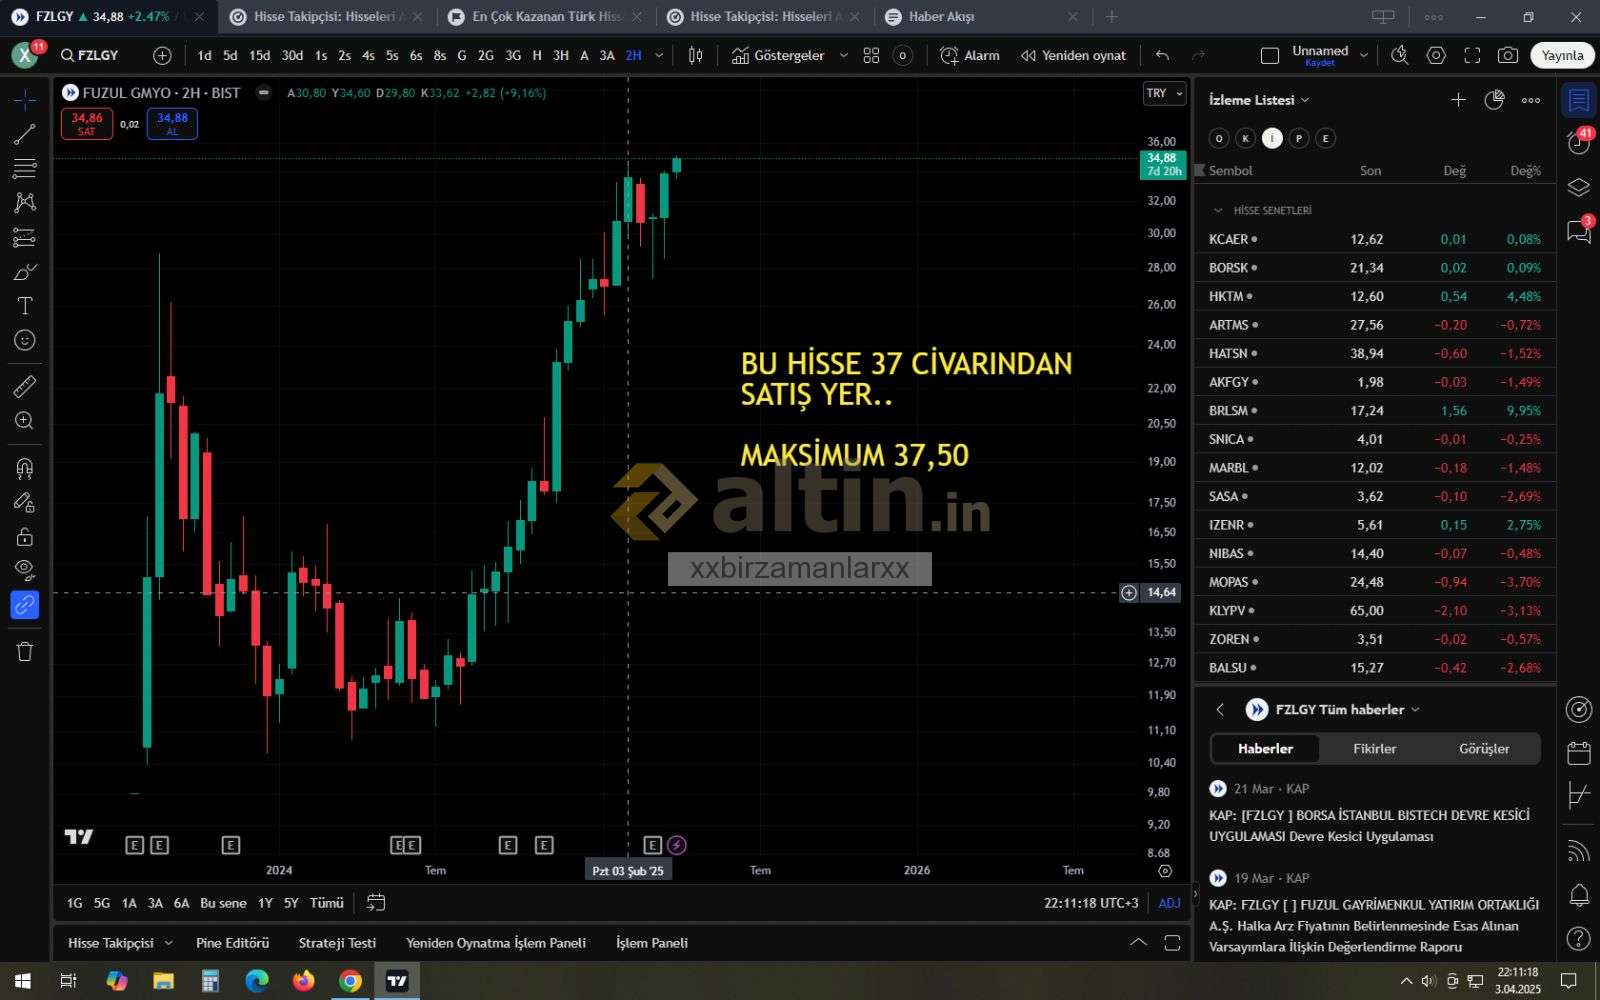Open Firefox from the Windows taskbar
Image resolution: width=1600 pixels, height=1000 pixels.
click(303, 981)
